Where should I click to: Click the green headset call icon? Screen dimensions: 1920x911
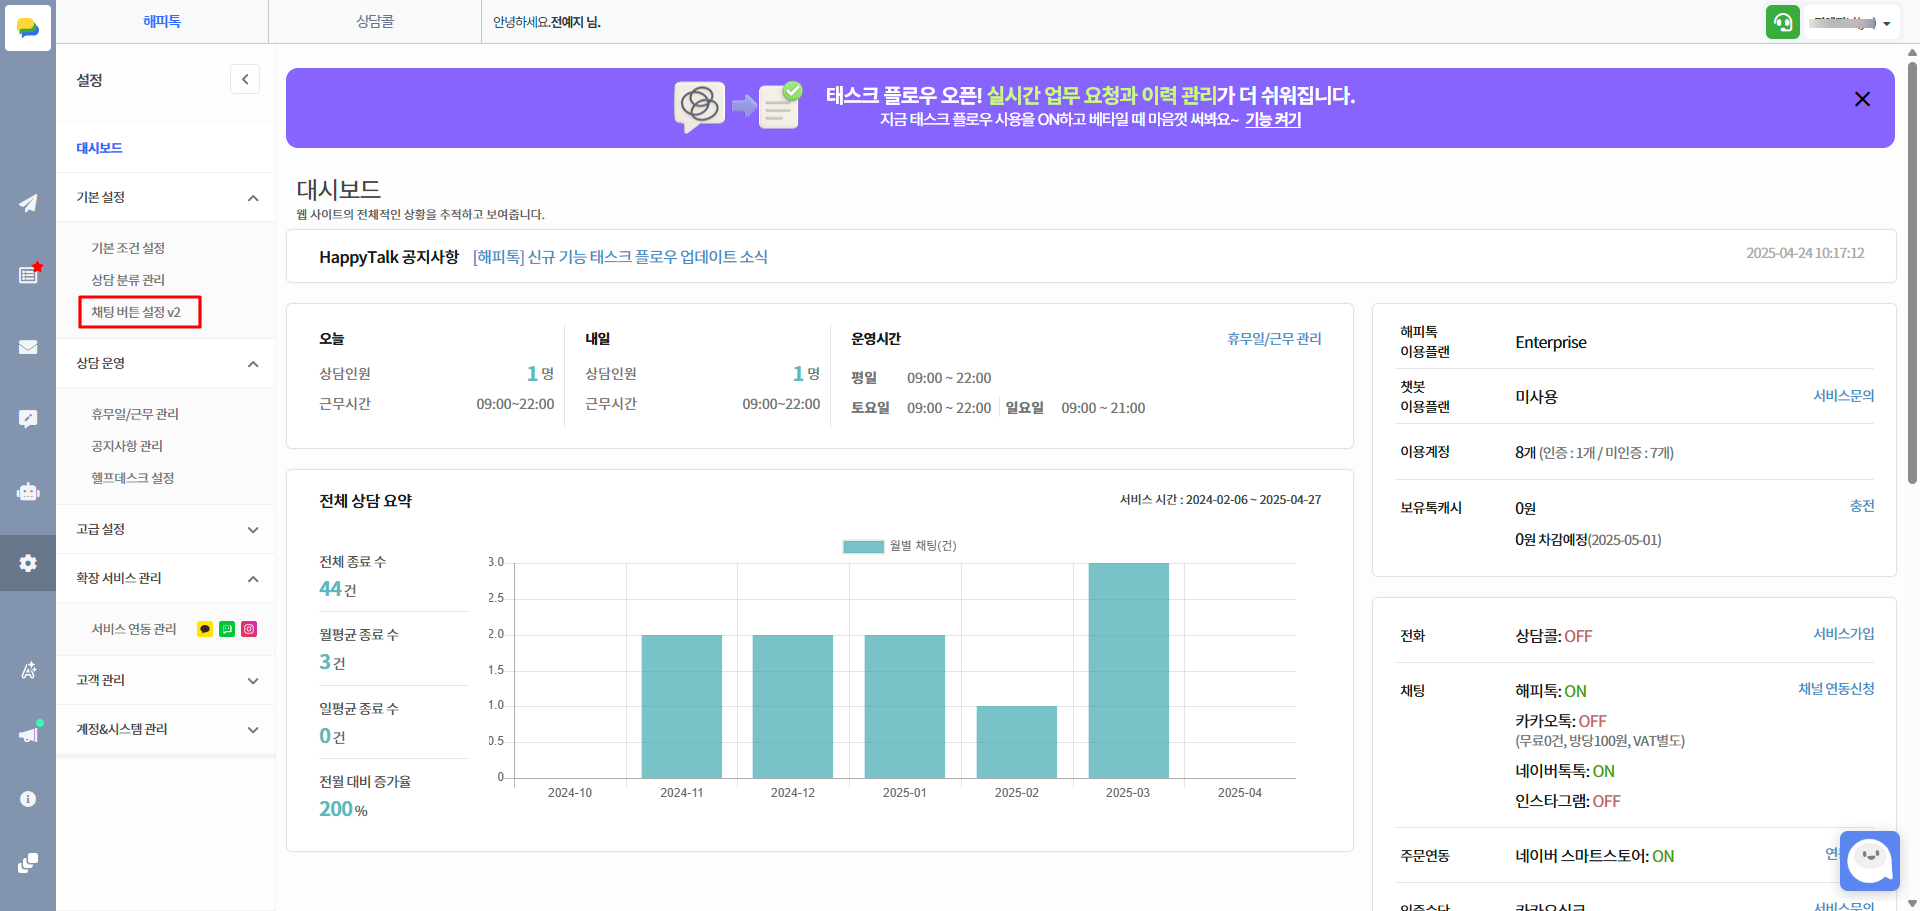tap(1783, 22)
